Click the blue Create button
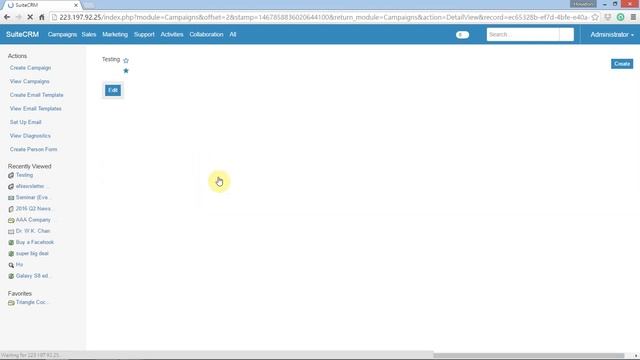This screenshot has width=640, height=360. (x=622, y=64)
